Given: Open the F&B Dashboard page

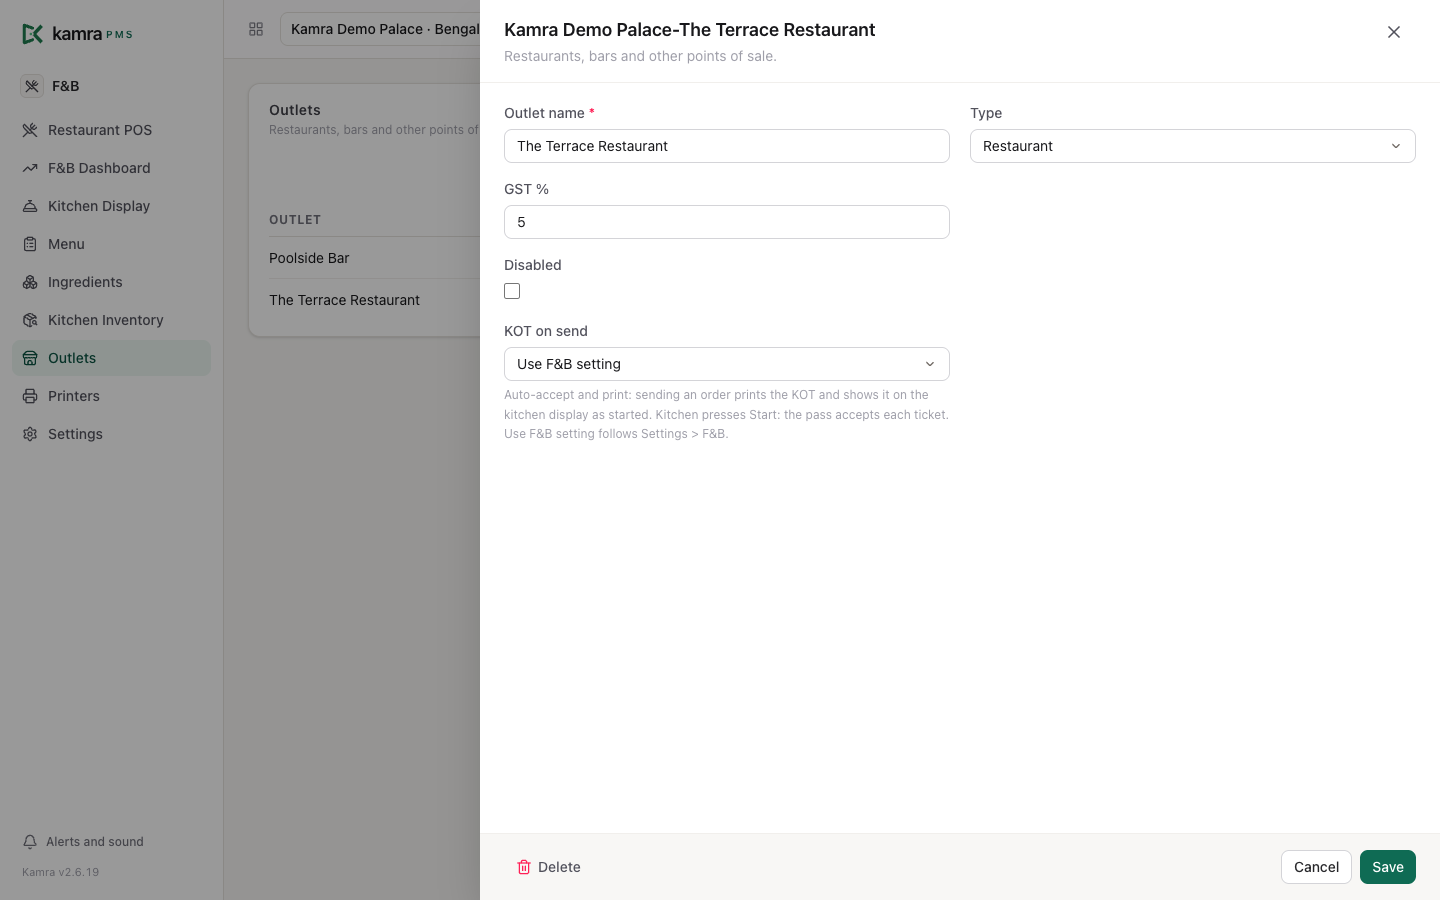Looking at the screenshot, I should click(111, 168).
